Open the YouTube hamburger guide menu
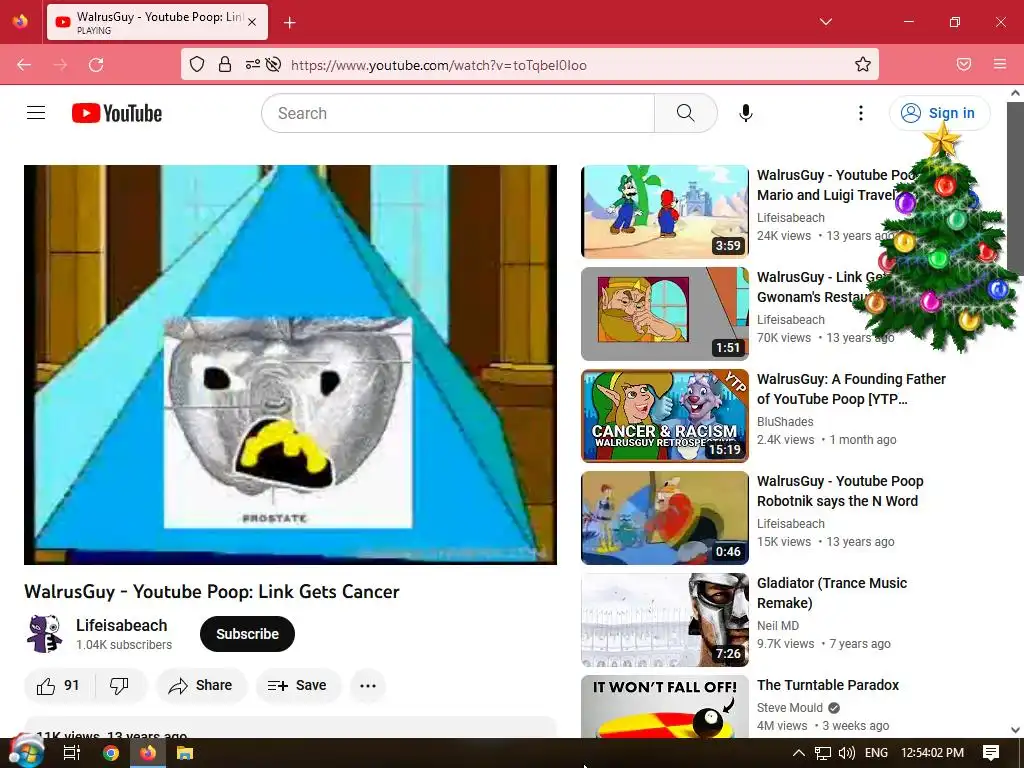The image size is (1024, 768). coord(36,113)
